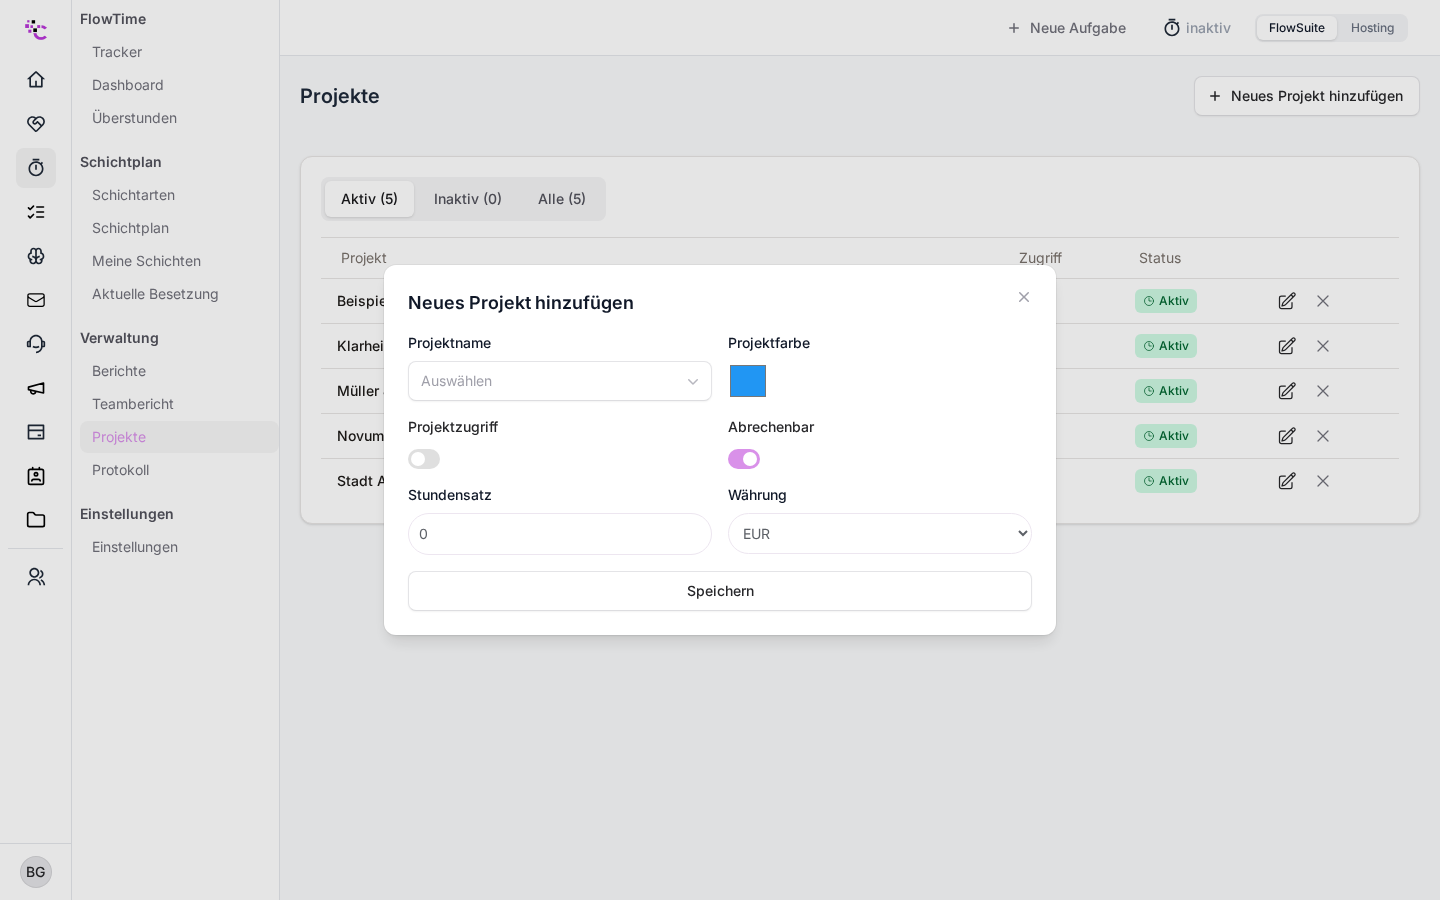Open the users icon in sidebar
Image resolution: width=1440 pixels, height=900 pixels.
36,577
